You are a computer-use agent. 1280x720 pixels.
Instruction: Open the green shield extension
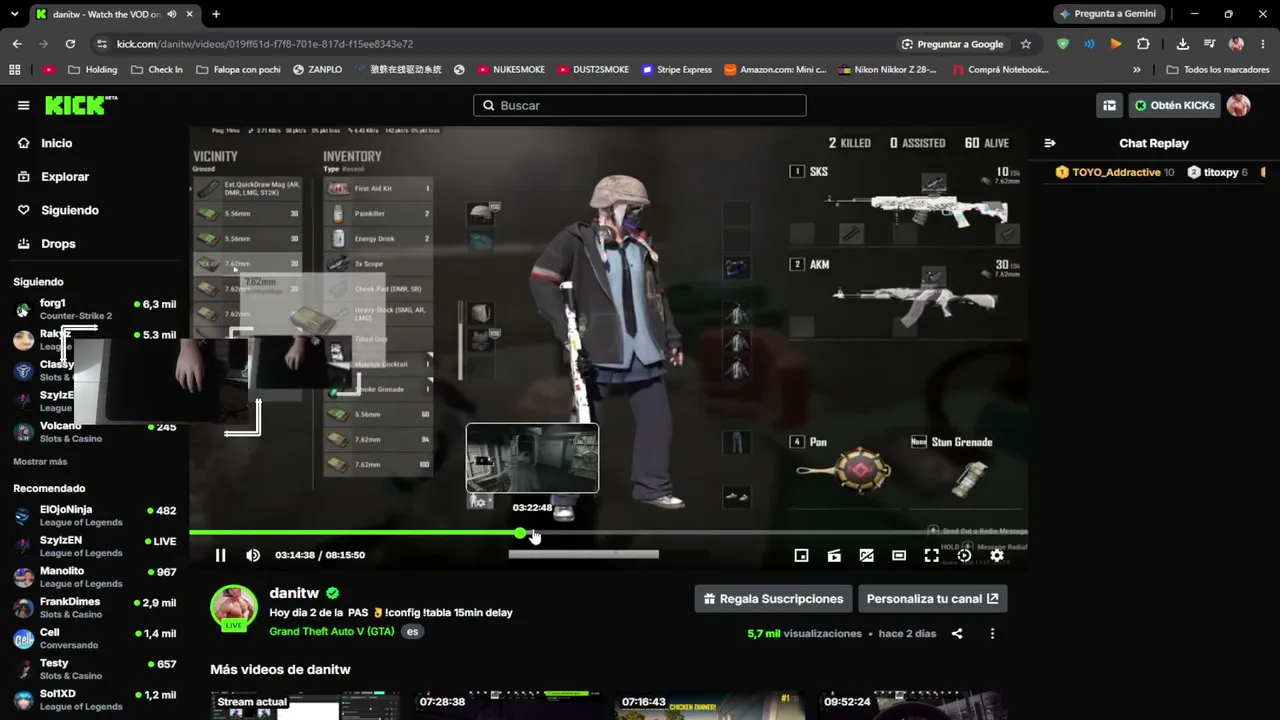(x=1063, y=44)
